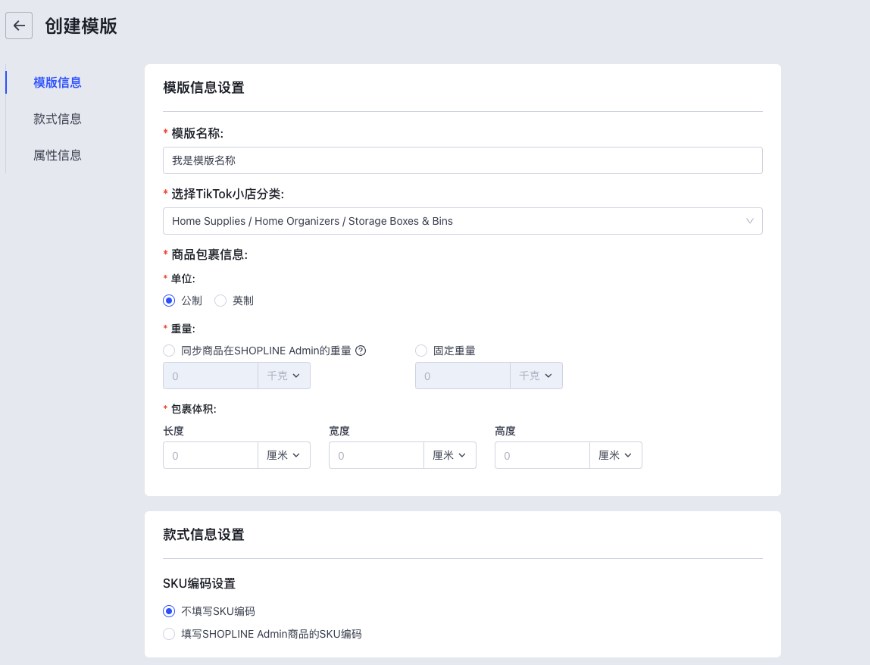This screenshot has height=665, width=870.
Task: Select 不填写SKU编码 option
Action: pyautogui.click(x=169, y=611)
